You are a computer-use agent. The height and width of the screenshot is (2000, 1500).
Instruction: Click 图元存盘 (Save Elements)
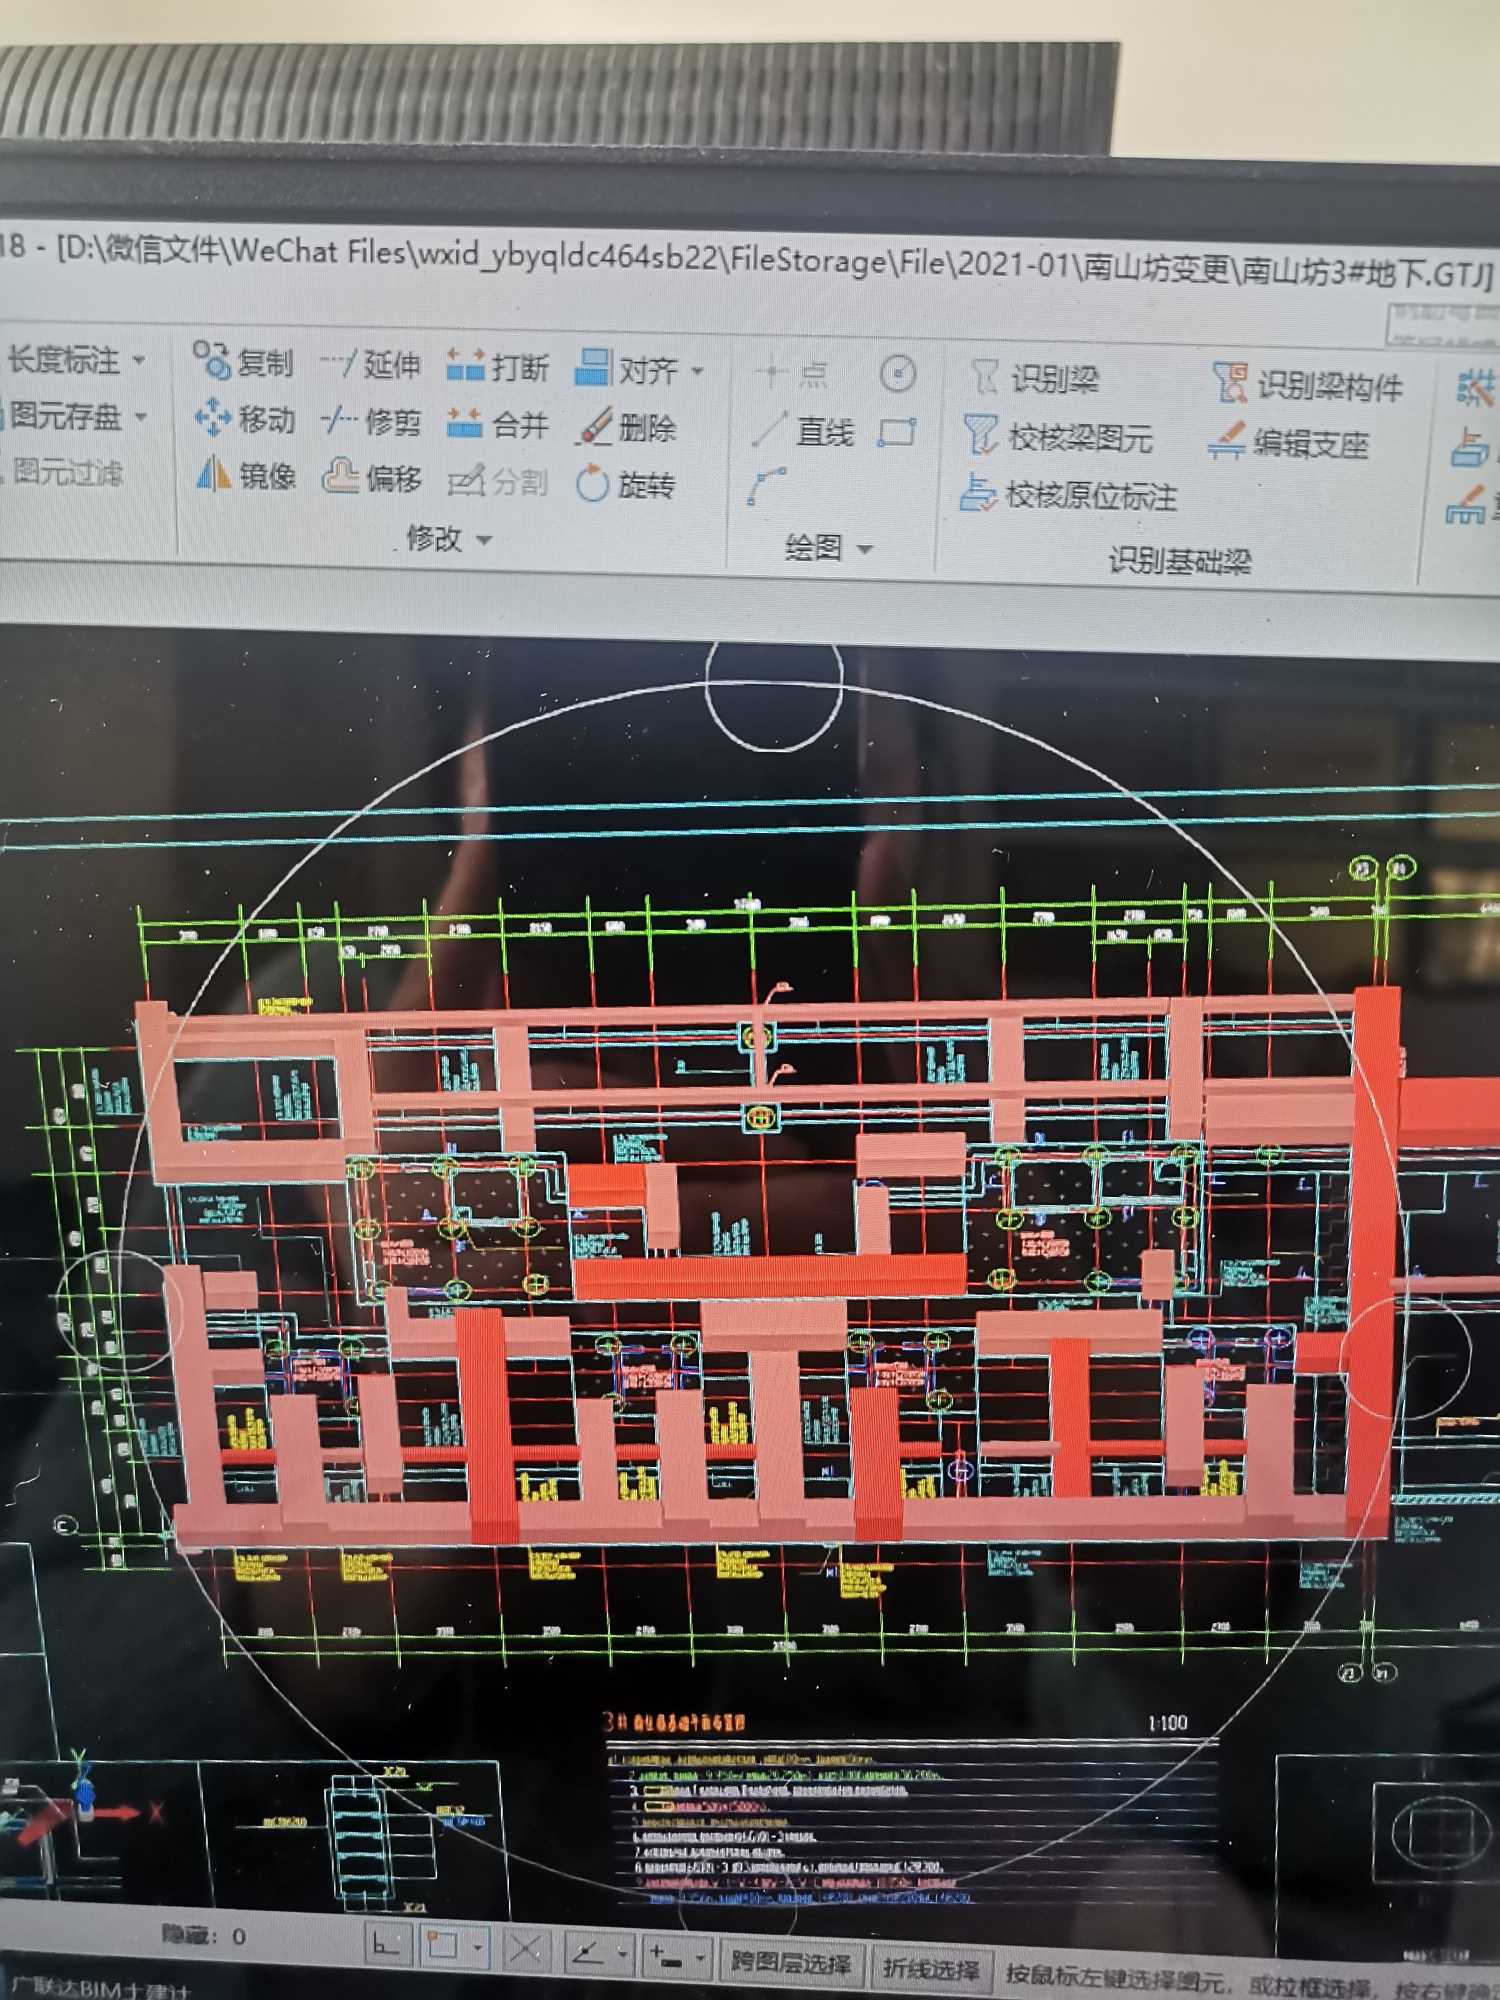[66, 414]
